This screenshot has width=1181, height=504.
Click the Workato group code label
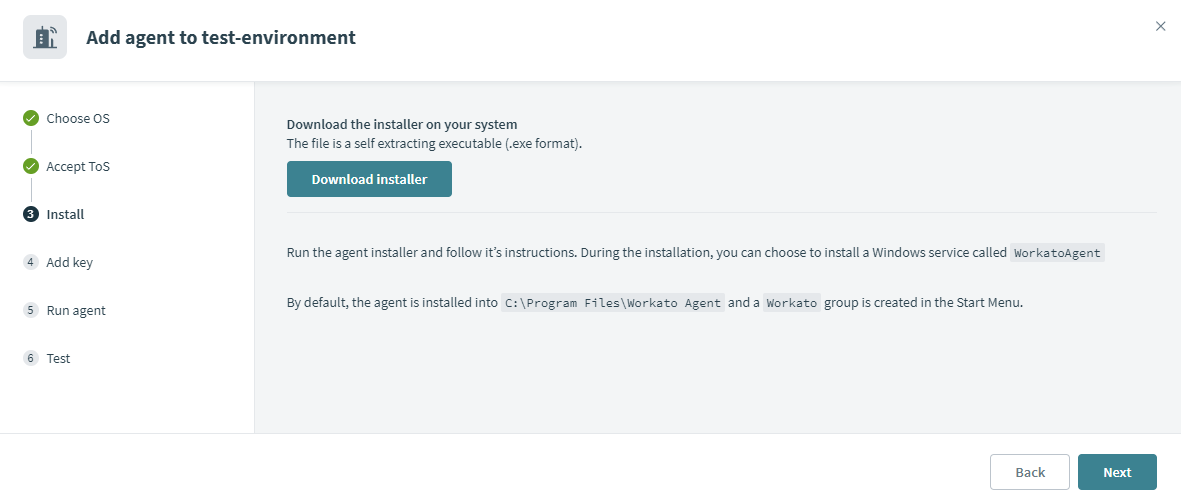coord(792,303)
